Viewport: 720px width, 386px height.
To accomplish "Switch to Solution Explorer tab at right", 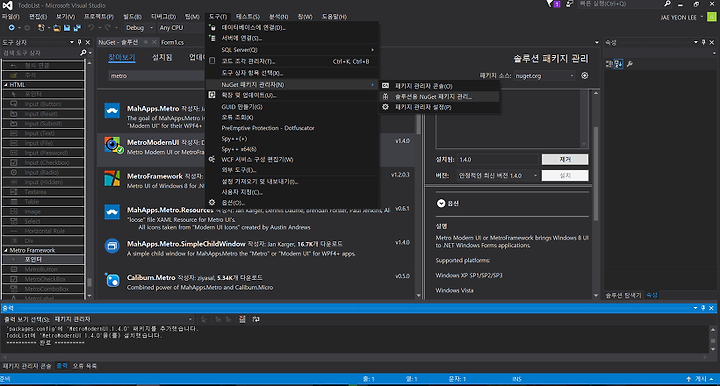I will 623,295.
